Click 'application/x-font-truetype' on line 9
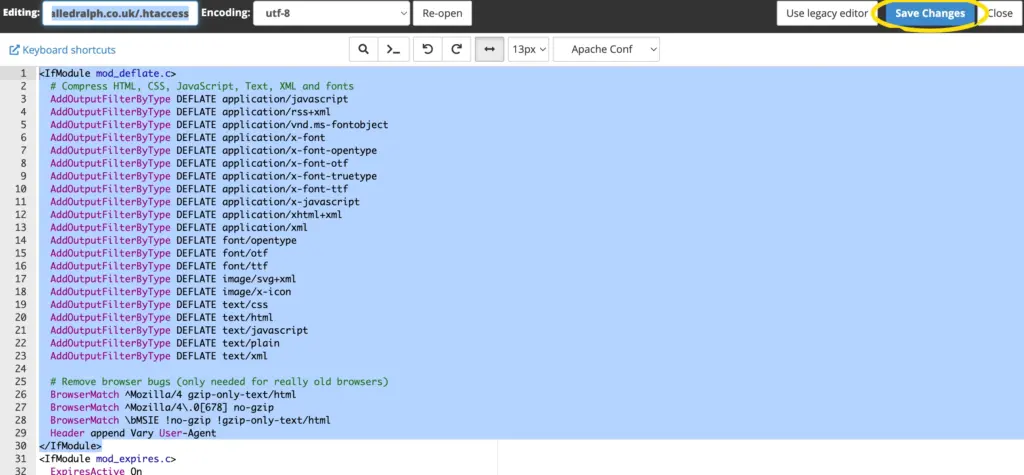This screenshot has height=475, width=1024. point(299,176)
